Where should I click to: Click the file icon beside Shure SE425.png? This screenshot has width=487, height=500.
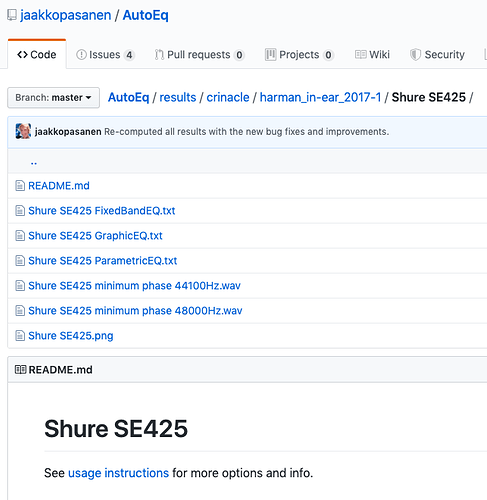20,336
